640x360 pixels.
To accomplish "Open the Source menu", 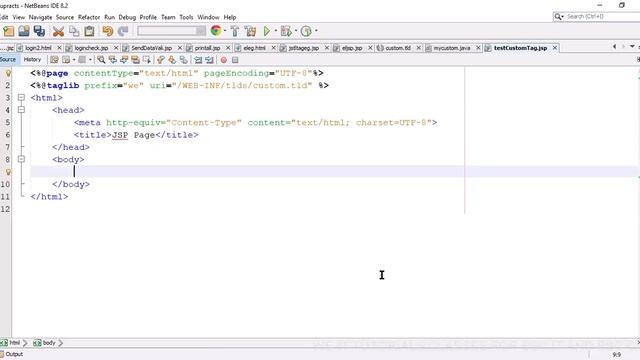I will click(65, 17).
